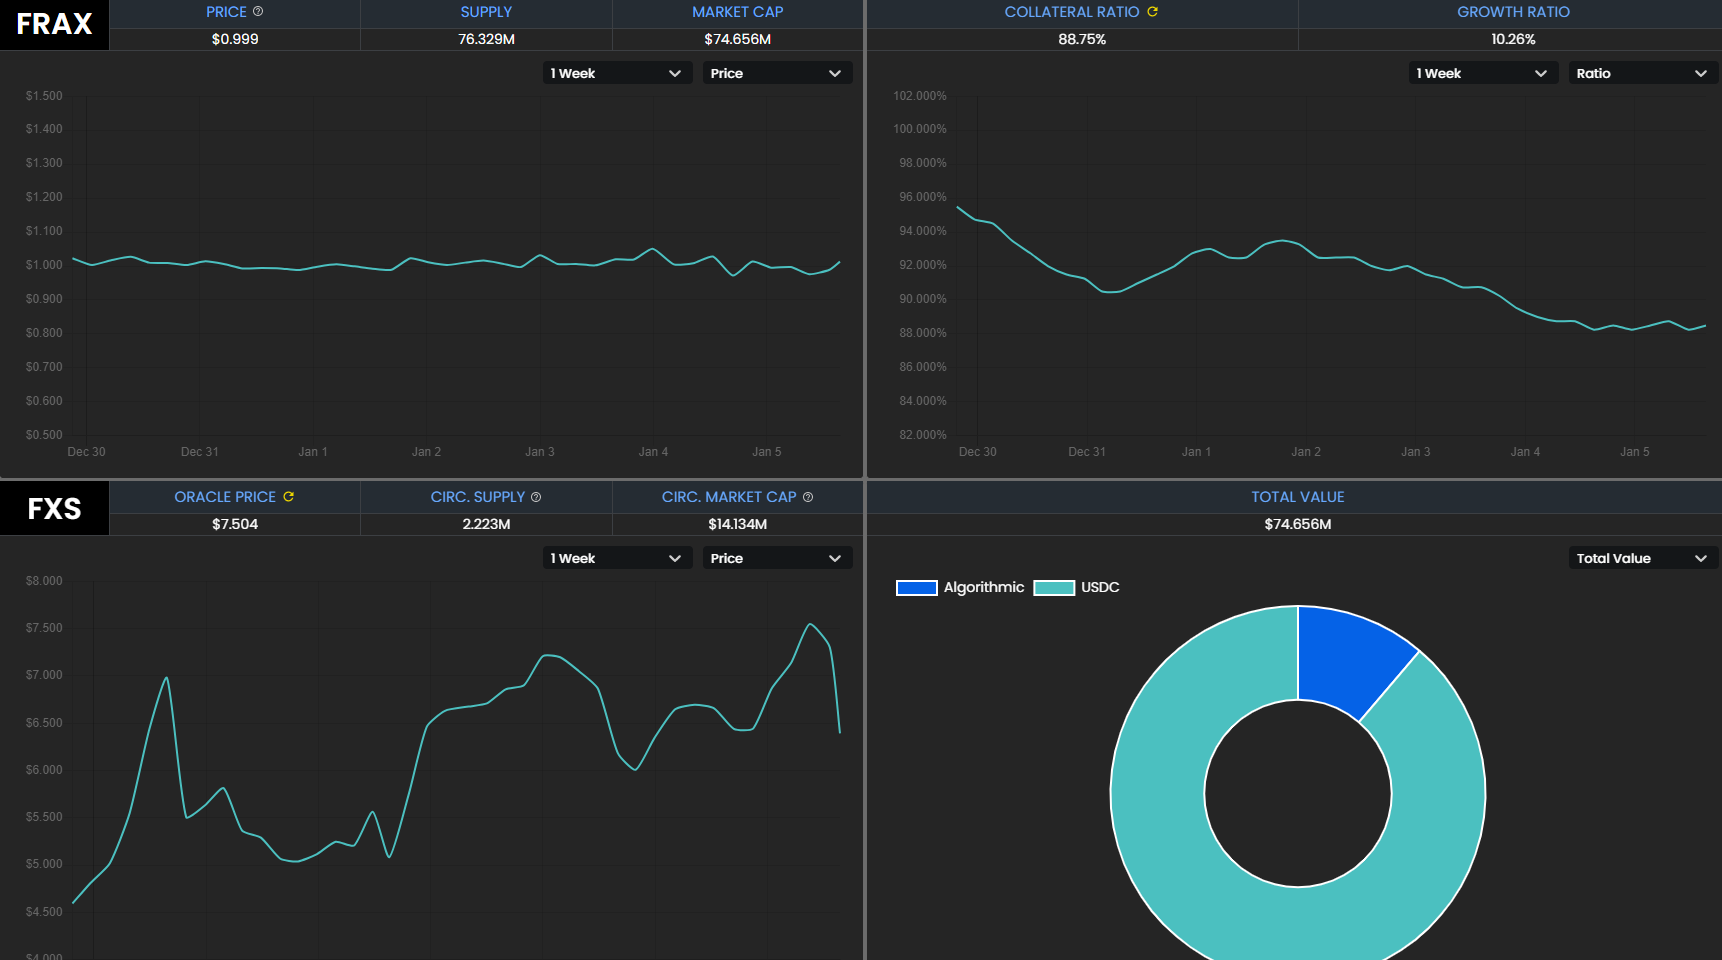This screenshot has height=960, width=1722.
Task: Open the Price dropdown on FXS chart
Action: [x=776, y=558]
